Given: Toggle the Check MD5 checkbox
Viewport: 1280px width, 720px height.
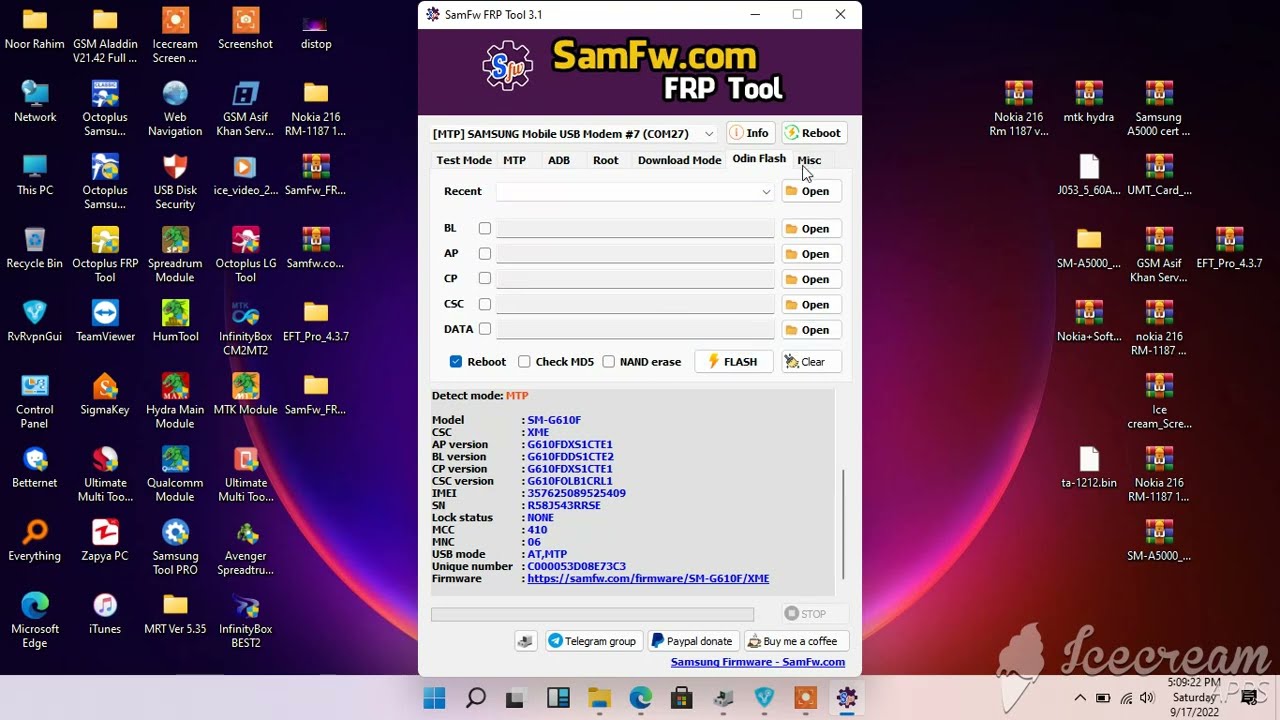Looking at the screenshot, I should [524, 362].
